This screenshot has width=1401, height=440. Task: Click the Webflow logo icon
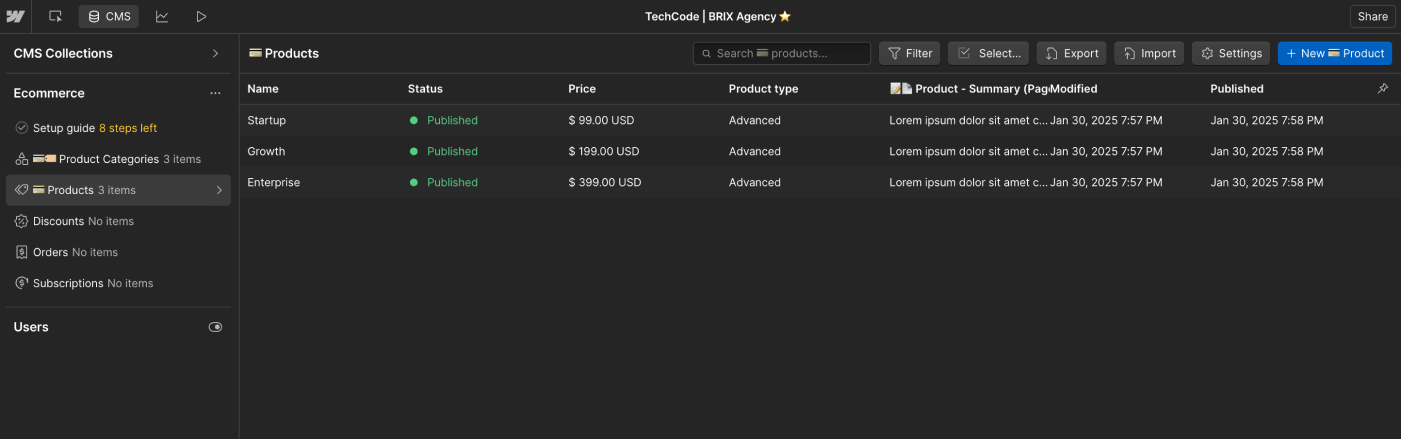pos(15,16)
